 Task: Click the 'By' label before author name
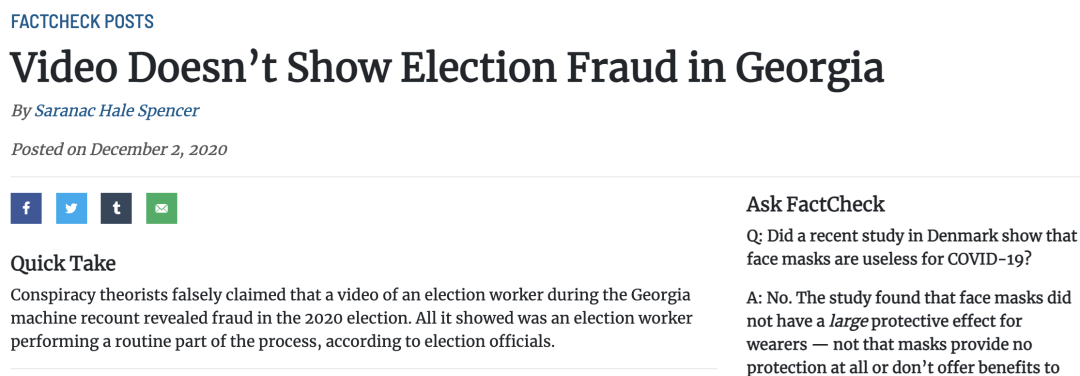(21, 110)
